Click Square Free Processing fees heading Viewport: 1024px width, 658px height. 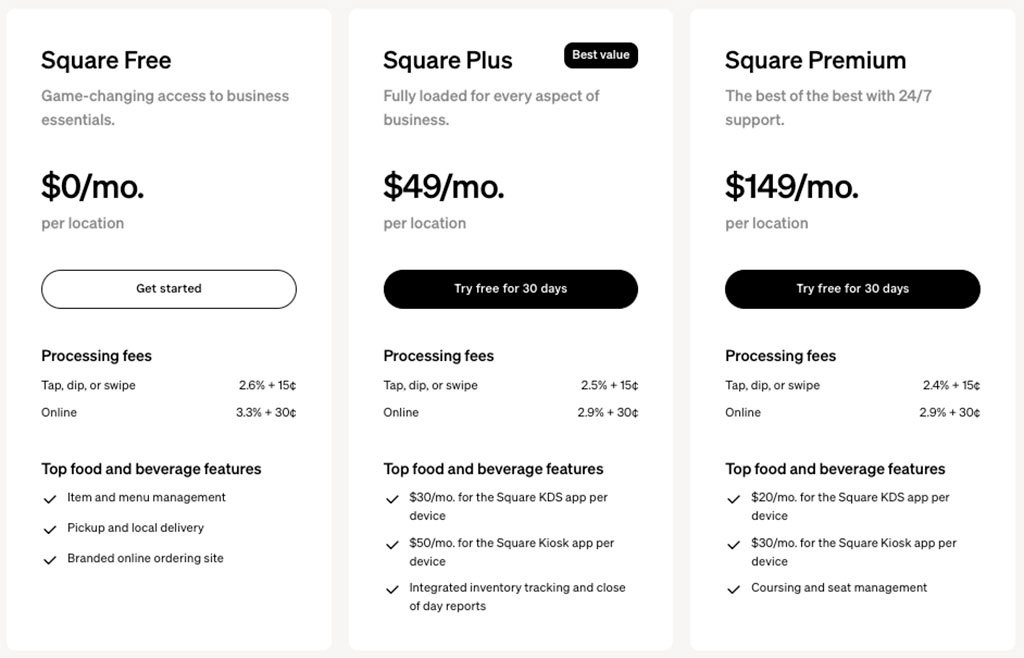point(97,356)
